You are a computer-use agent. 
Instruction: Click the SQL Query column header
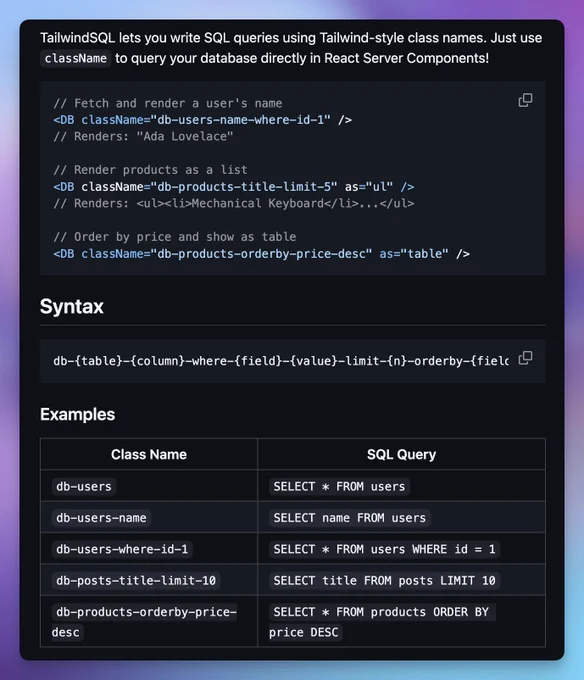click(x=401, y=454)
